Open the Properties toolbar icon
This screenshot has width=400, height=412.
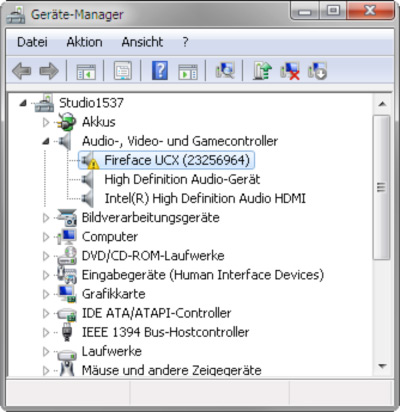tap(123, 71)
